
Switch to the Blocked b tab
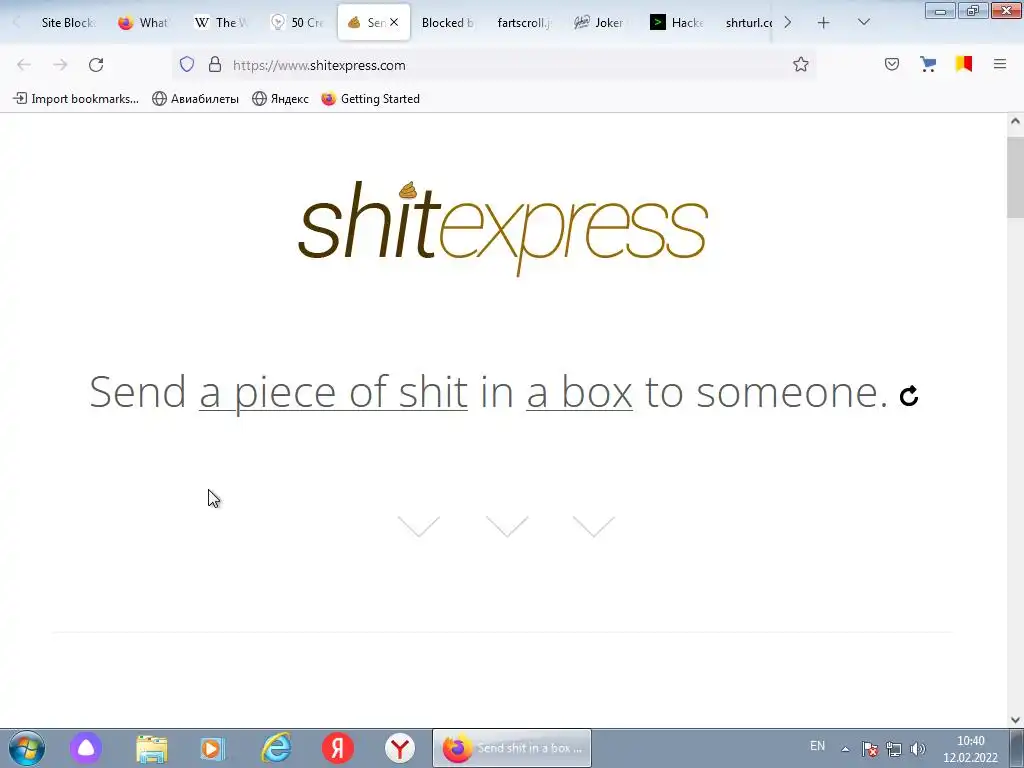tap(447, 23)
